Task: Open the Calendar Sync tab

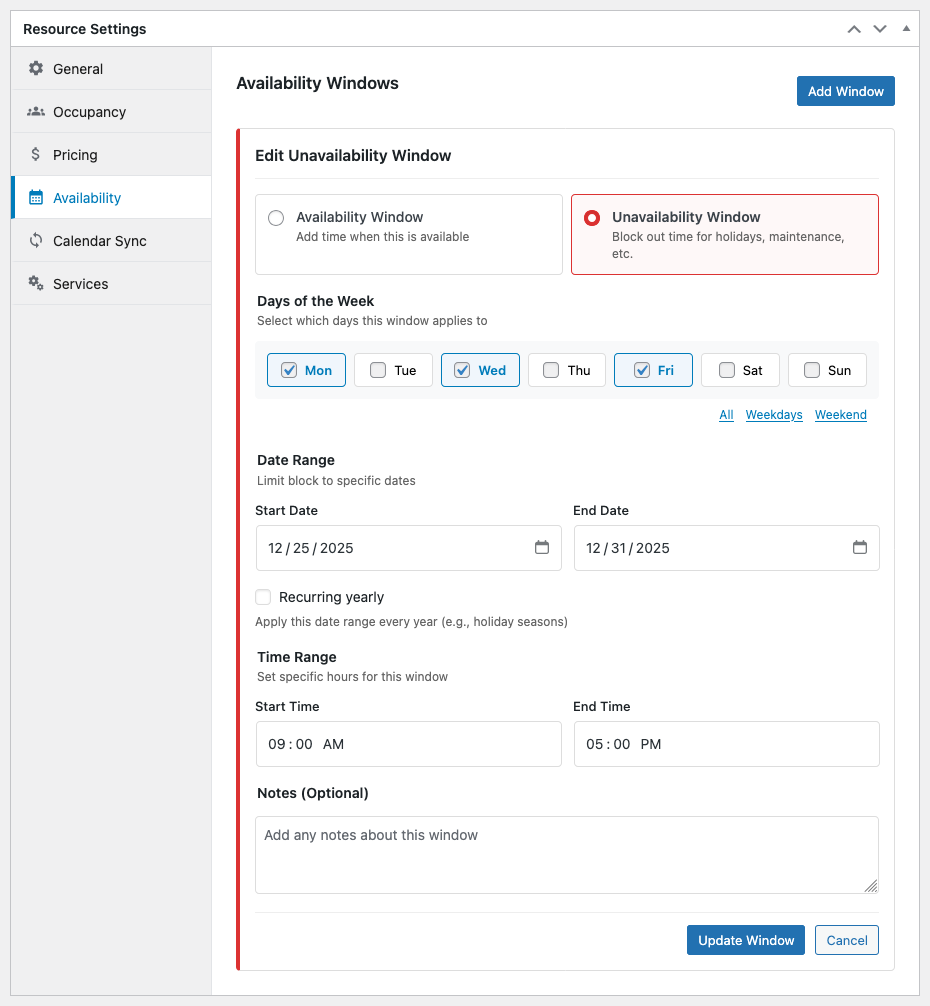Action: tap(99, 241)
